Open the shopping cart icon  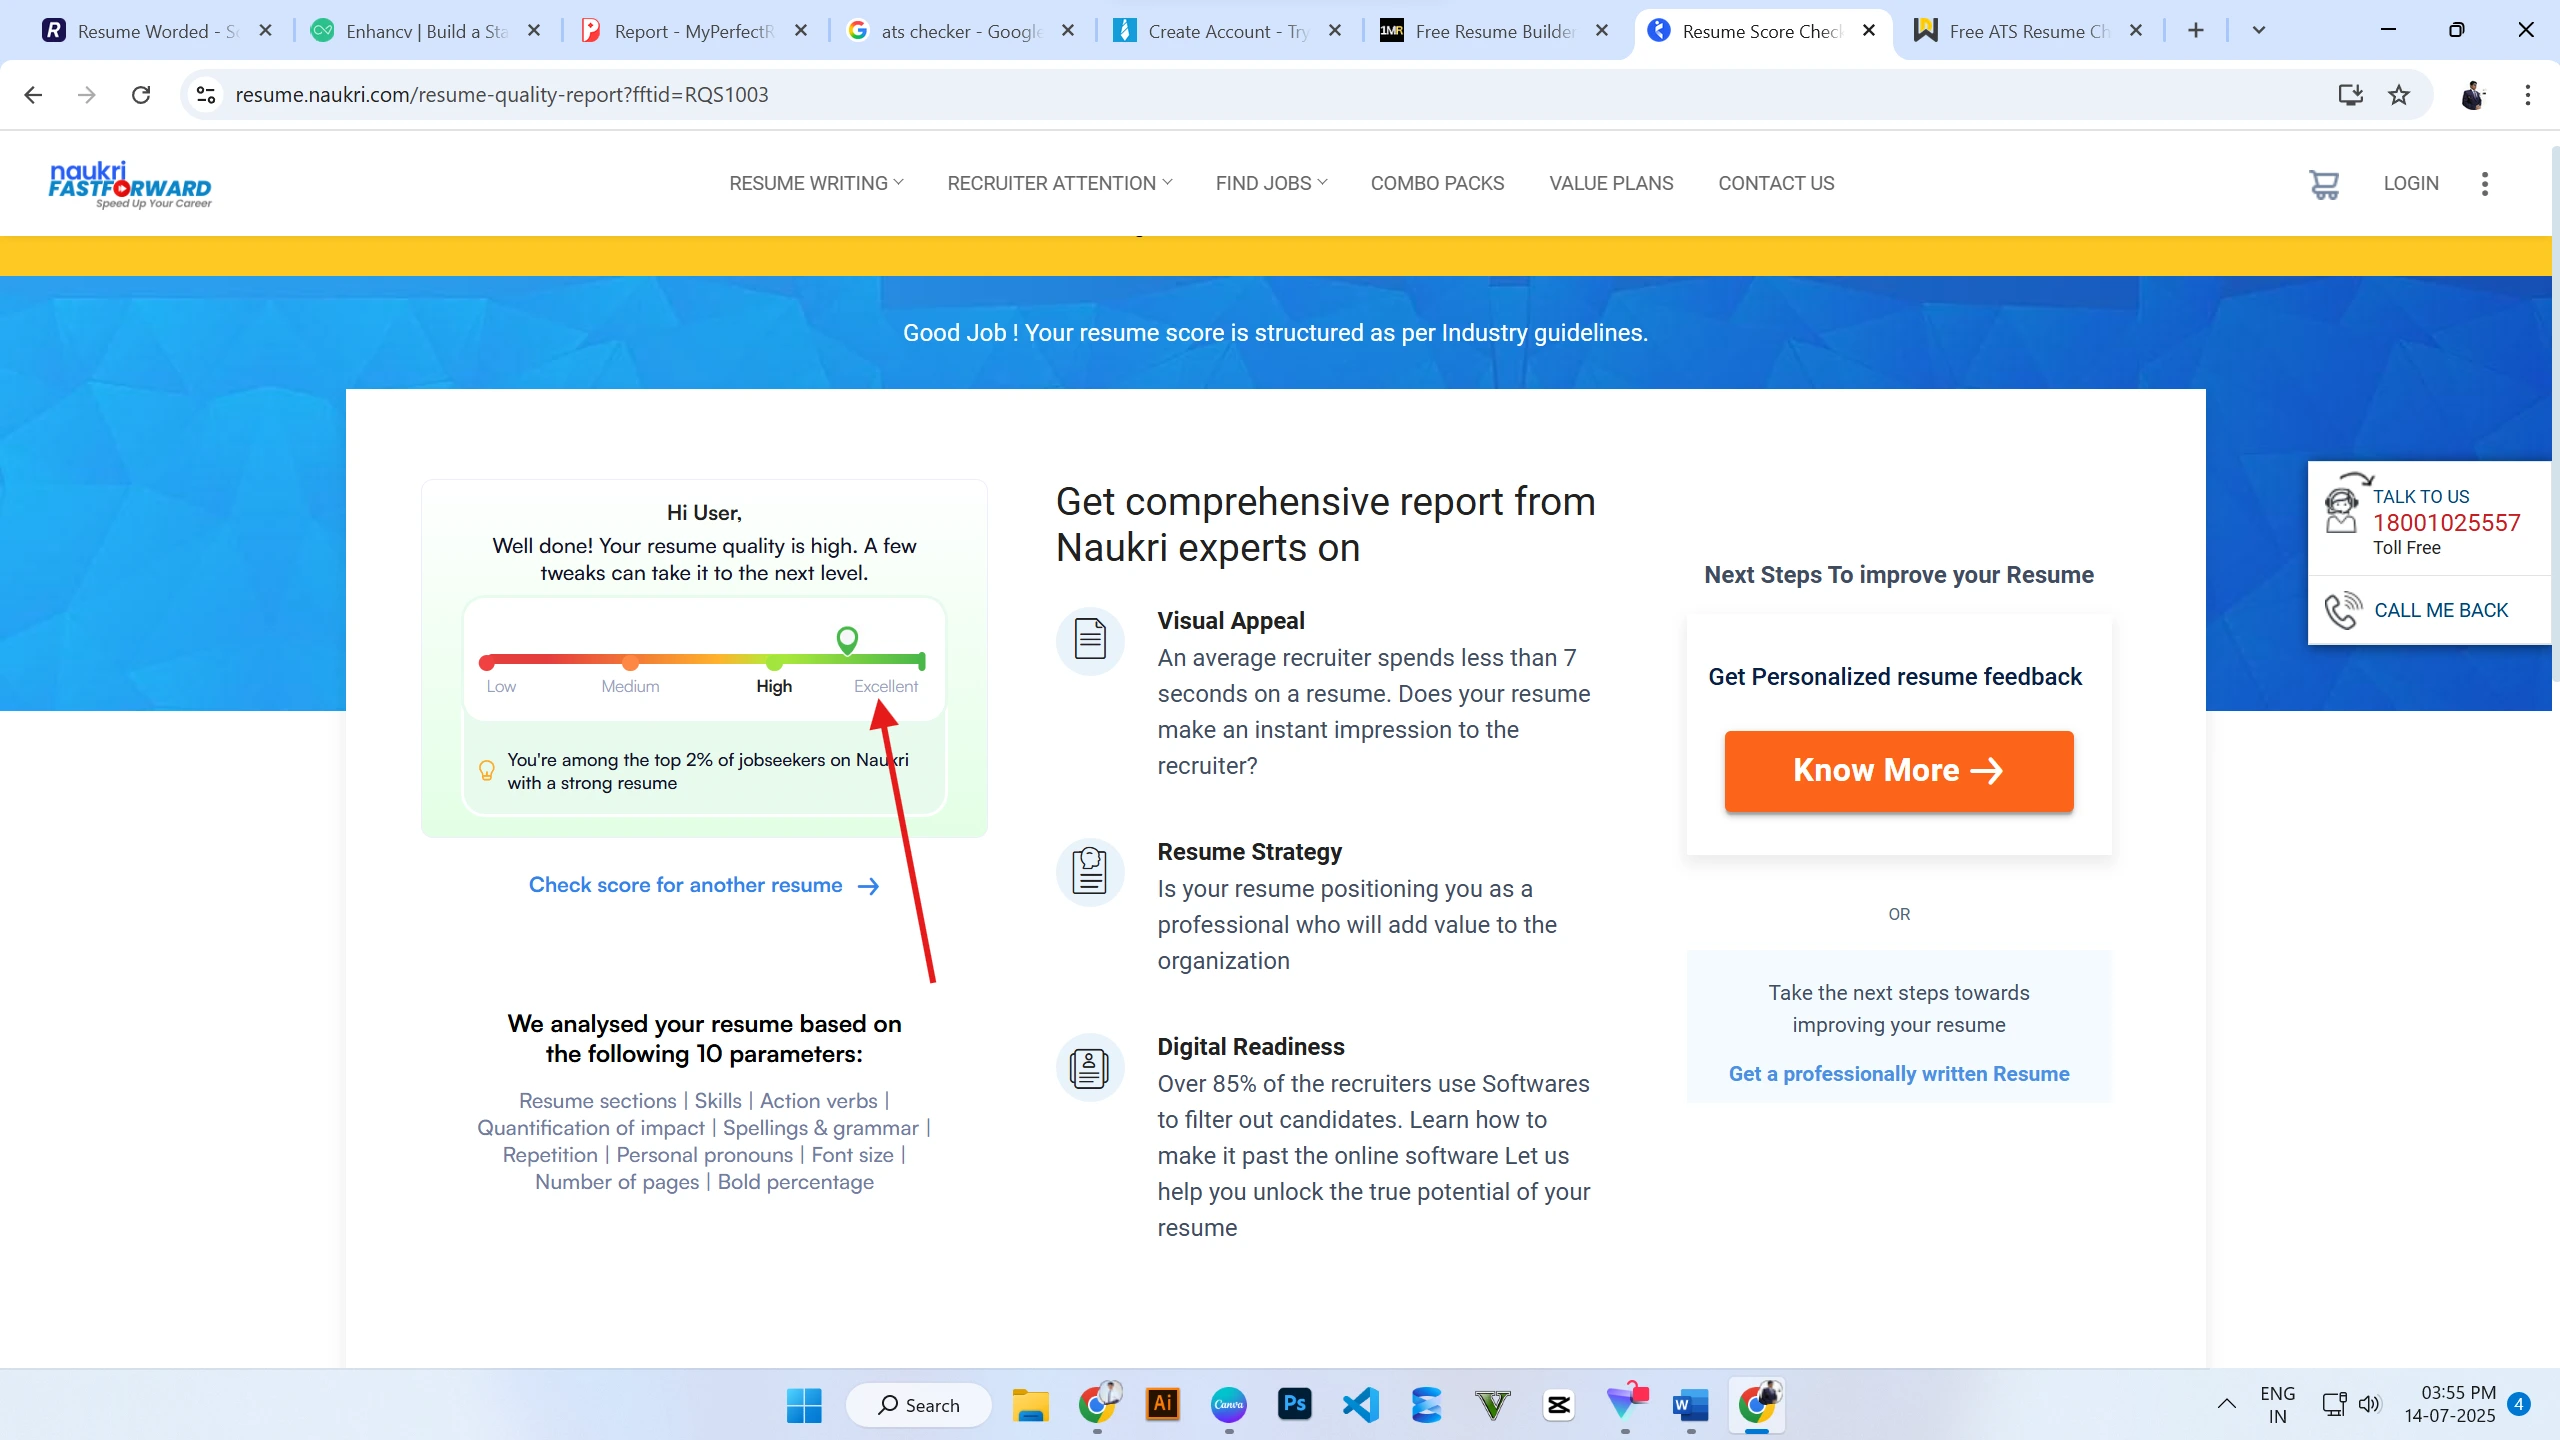point(2323,184)
